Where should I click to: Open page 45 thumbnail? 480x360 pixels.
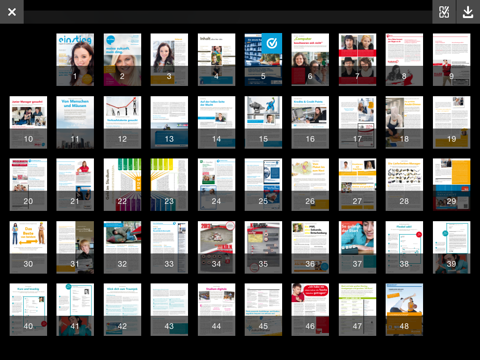263,310
